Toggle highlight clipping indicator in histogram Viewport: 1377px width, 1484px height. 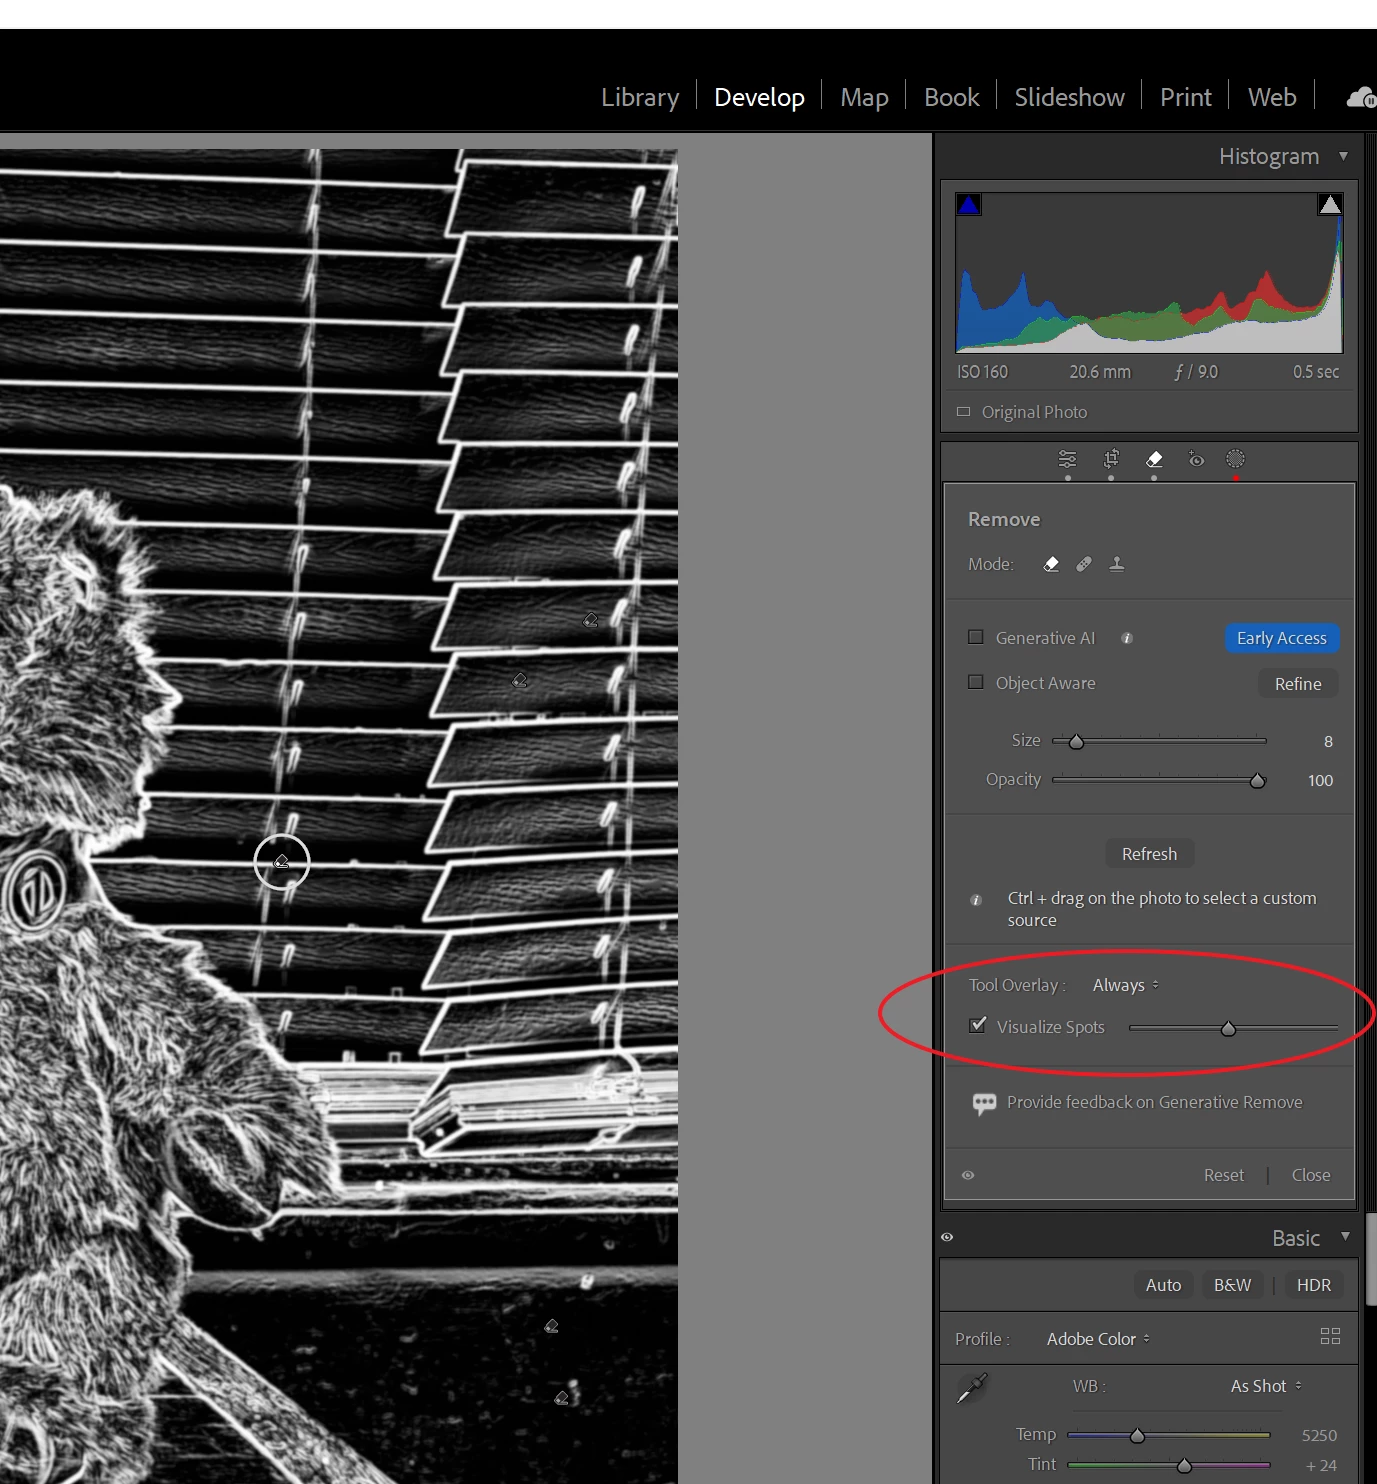click(1330, 205)
